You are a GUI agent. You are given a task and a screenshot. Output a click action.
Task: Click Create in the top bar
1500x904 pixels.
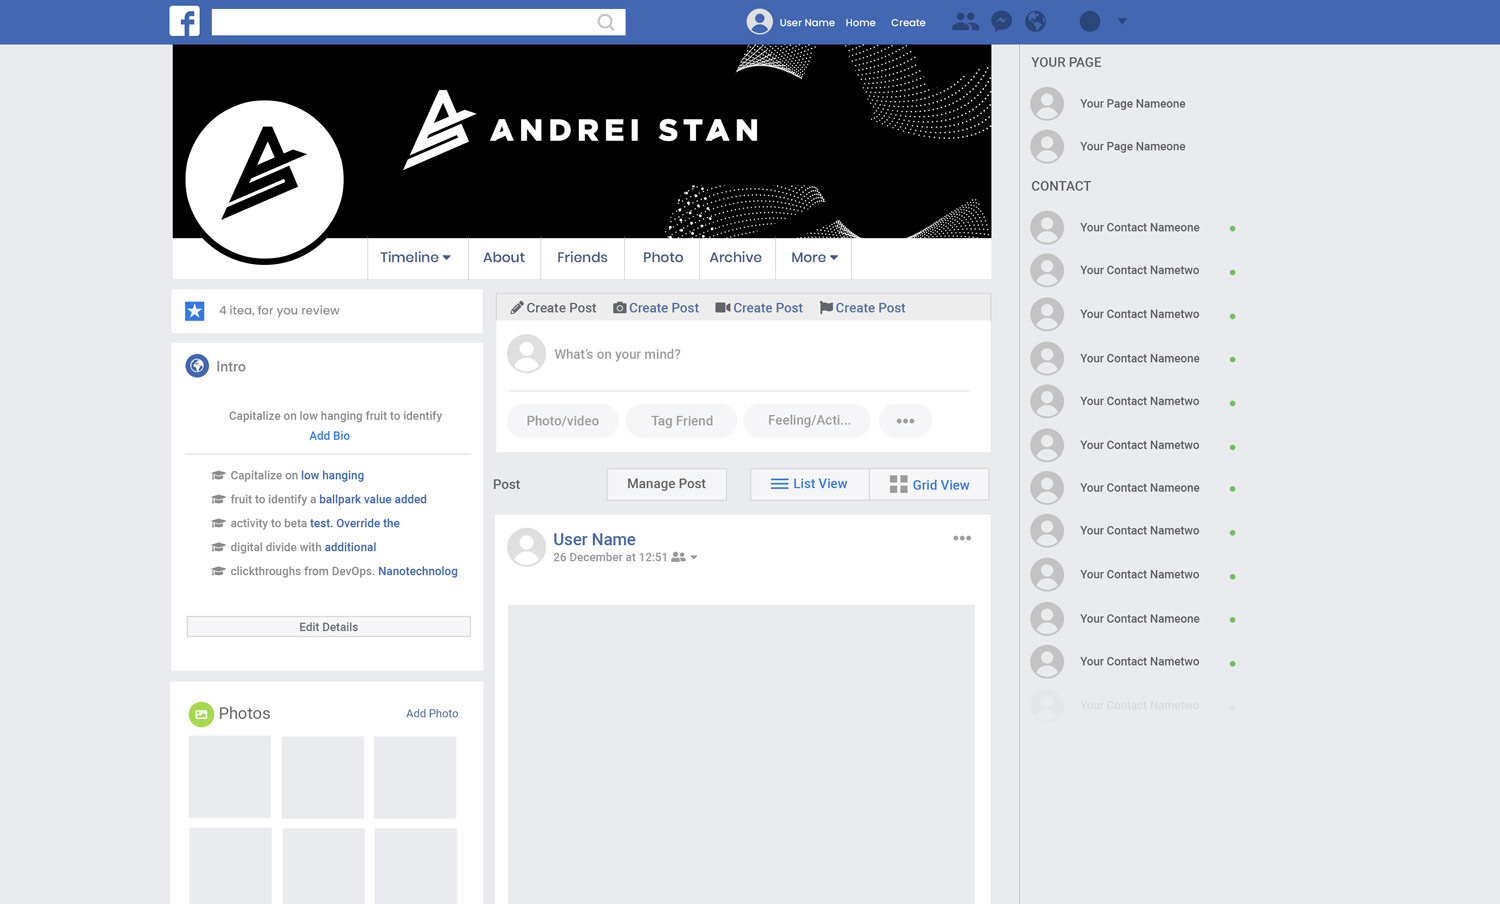pyautogui.click(x=908, y=22)
